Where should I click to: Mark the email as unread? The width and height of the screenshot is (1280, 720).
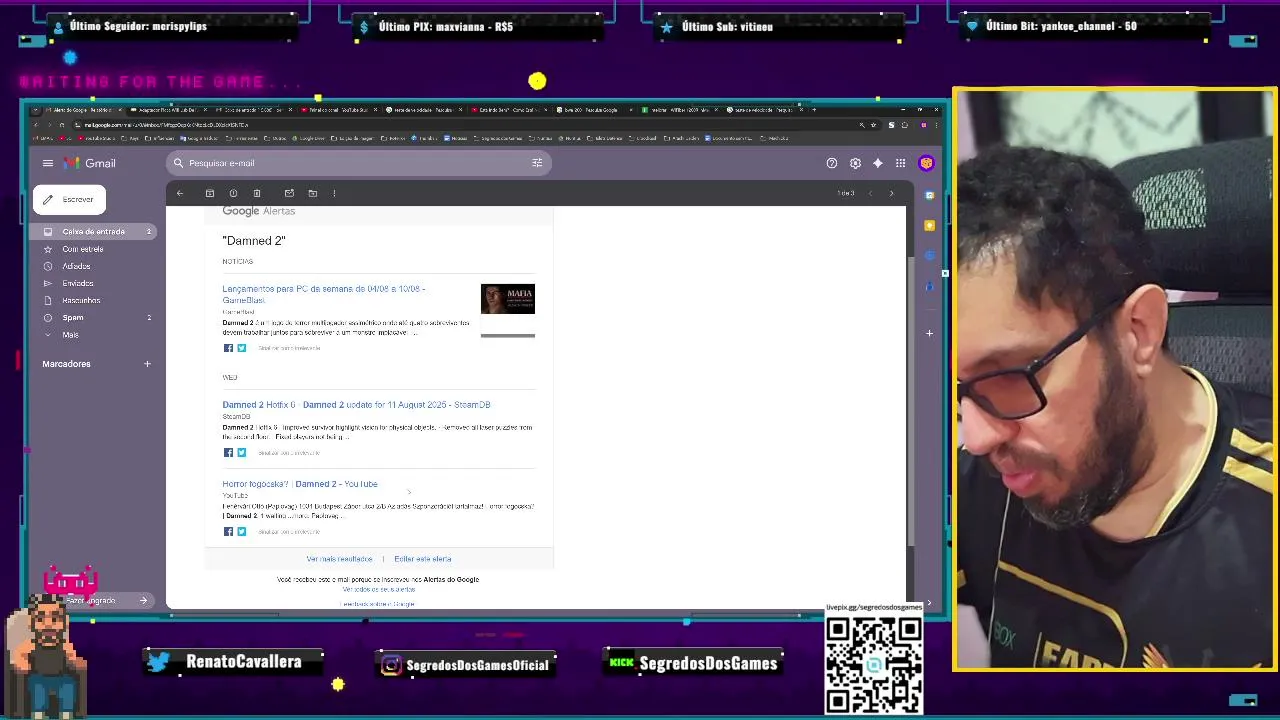289,193
